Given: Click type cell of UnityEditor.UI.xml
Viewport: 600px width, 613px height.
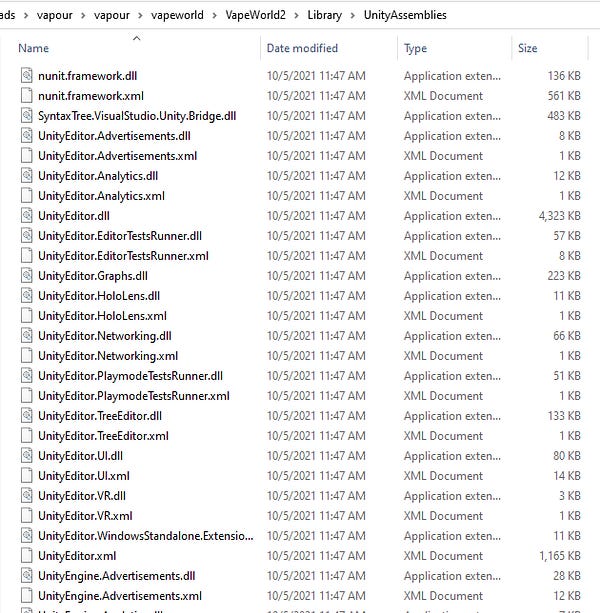Looking at the screenshot, I should pyautogui.click(x=443, y=475).
